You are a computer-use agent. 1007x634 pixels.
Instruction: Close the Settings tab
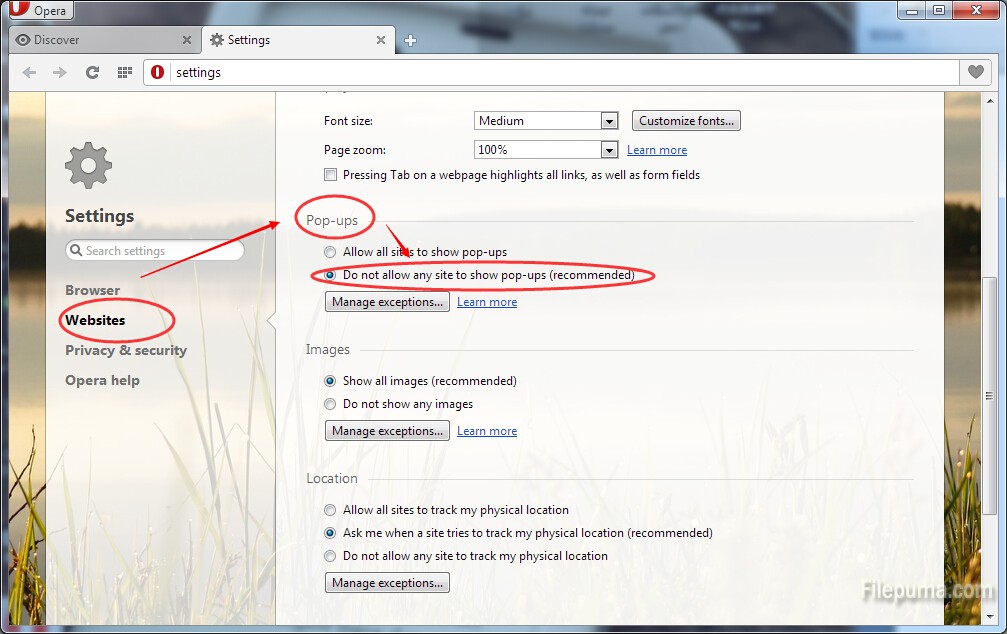[381, 40]
